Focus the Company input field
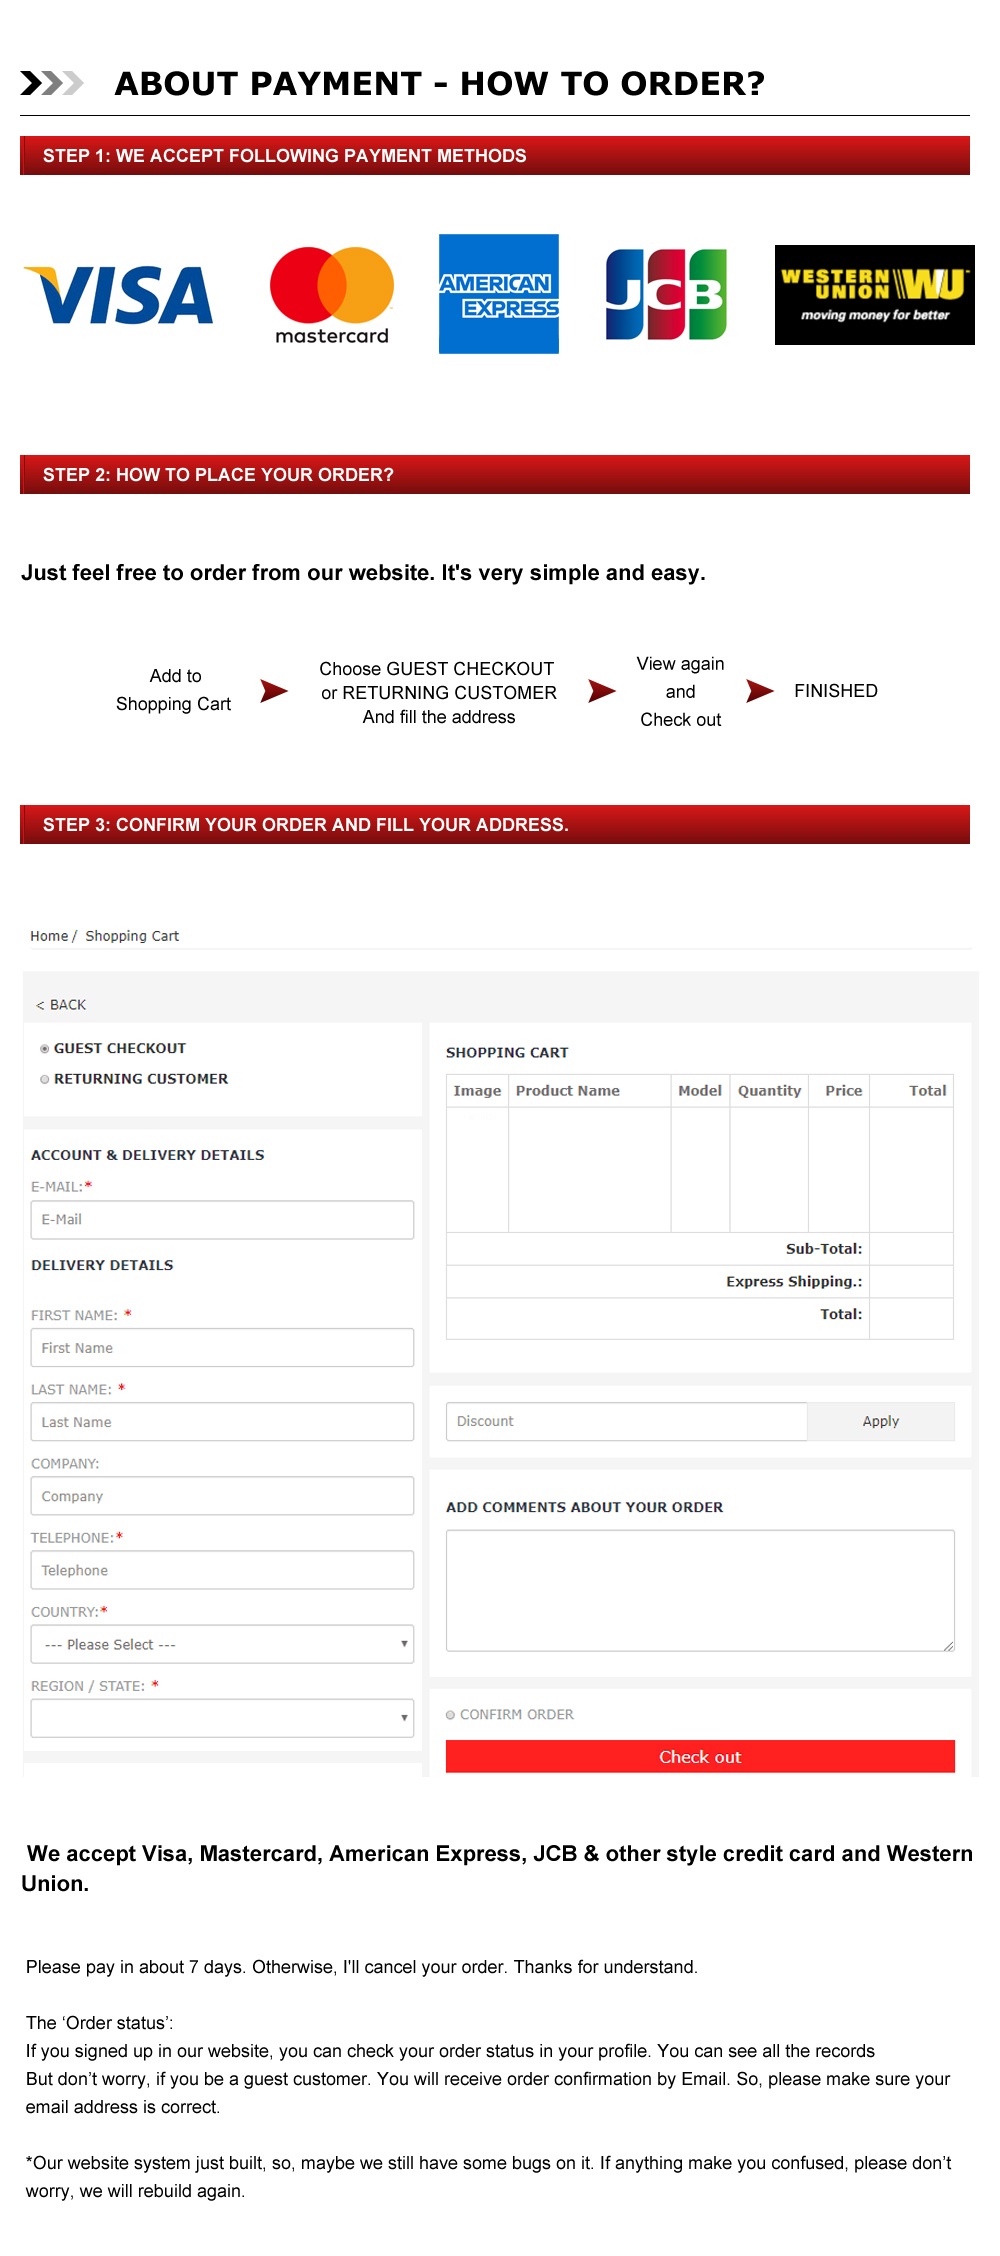Screen dimensions: 1000x2256 (x=222, y=1496)
